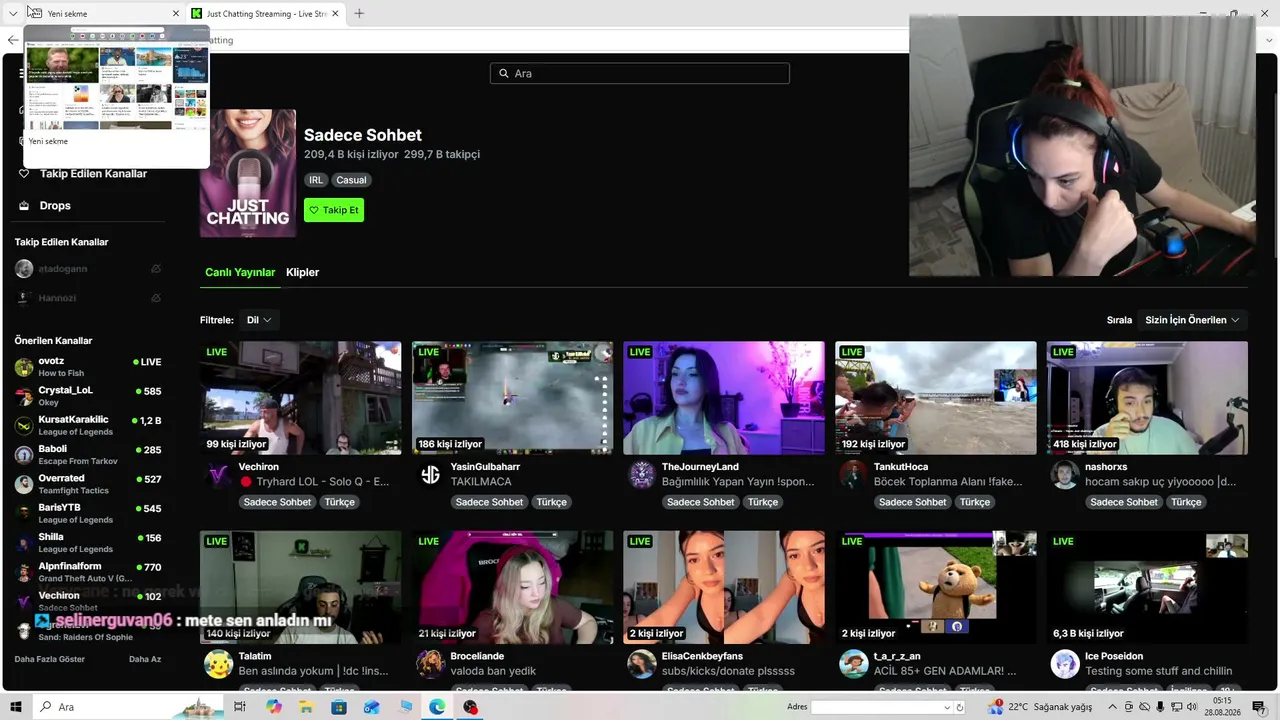
Task: Click the Sadece Sohbet tag under nashorxs
Action: [1124, 502]
